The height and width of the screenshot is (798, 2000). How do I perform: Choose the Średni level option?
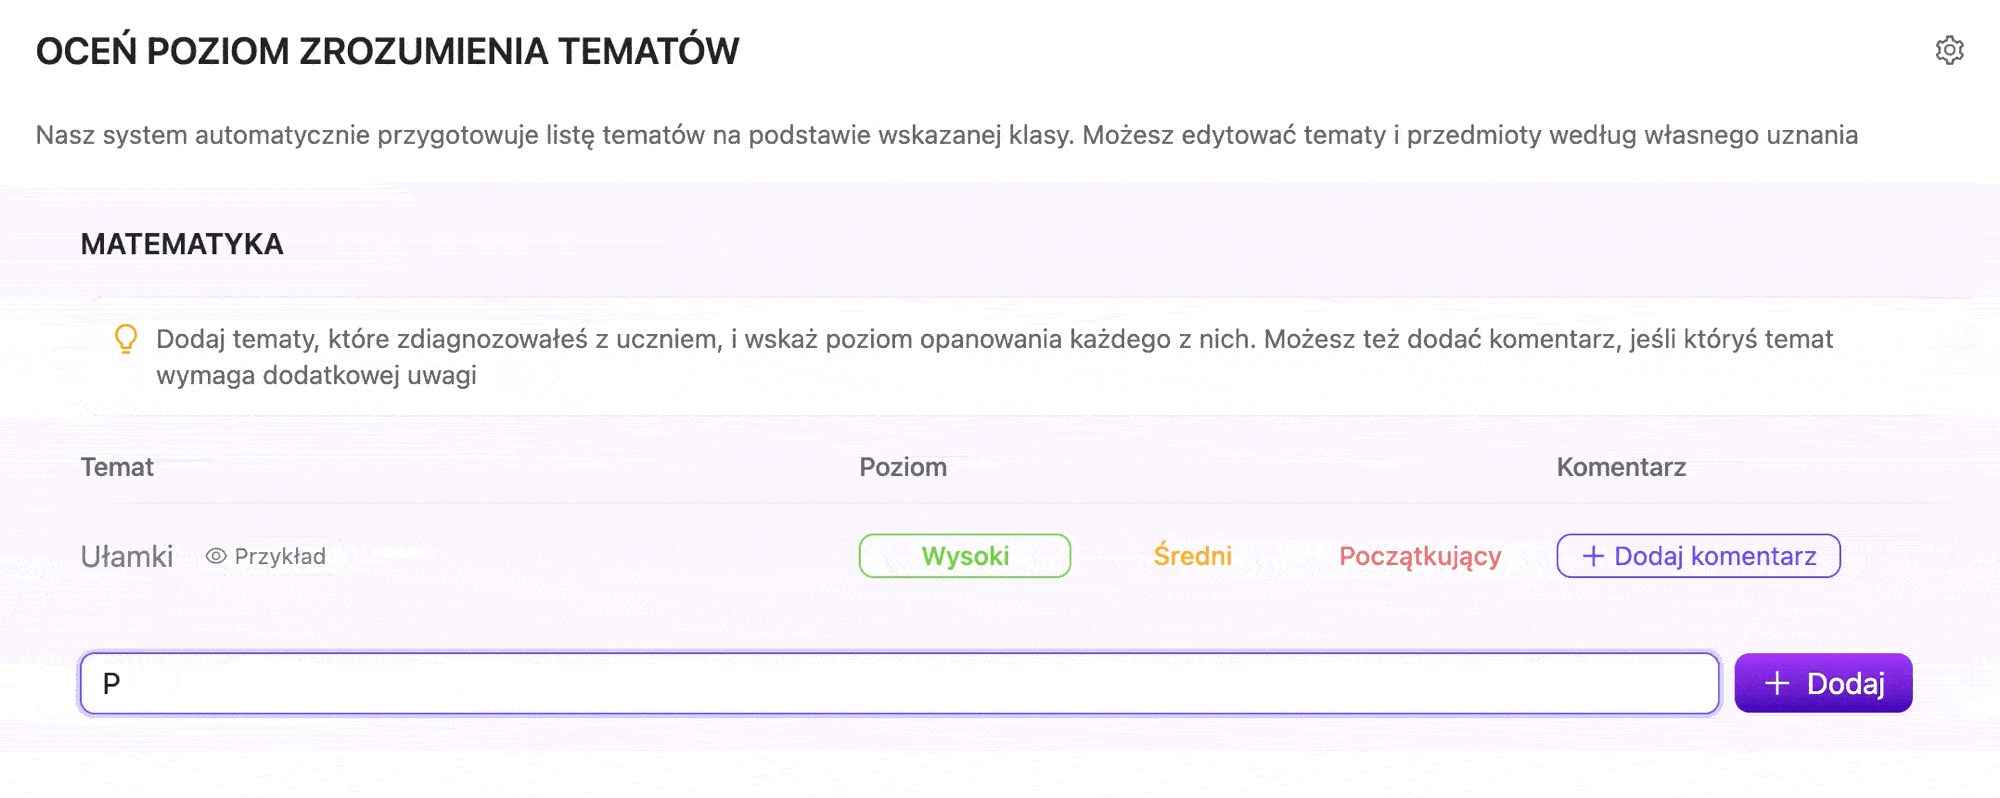click(x=1192, y=556)
